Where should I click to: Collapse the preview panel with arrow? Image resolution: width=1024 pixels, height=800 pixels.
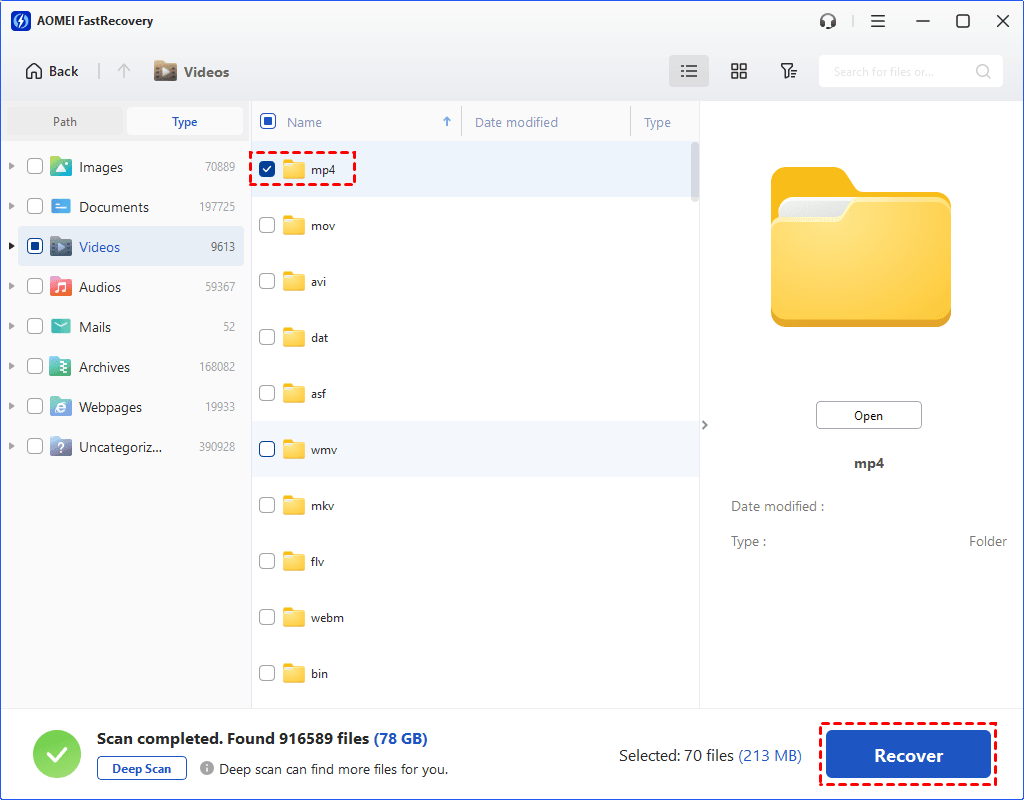click(705, 425)
